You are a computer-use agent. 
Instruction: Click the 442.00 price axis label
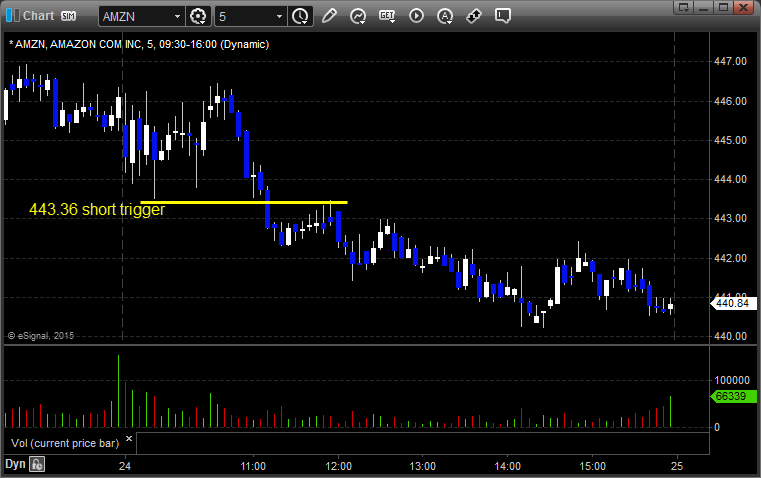[730, 258]
